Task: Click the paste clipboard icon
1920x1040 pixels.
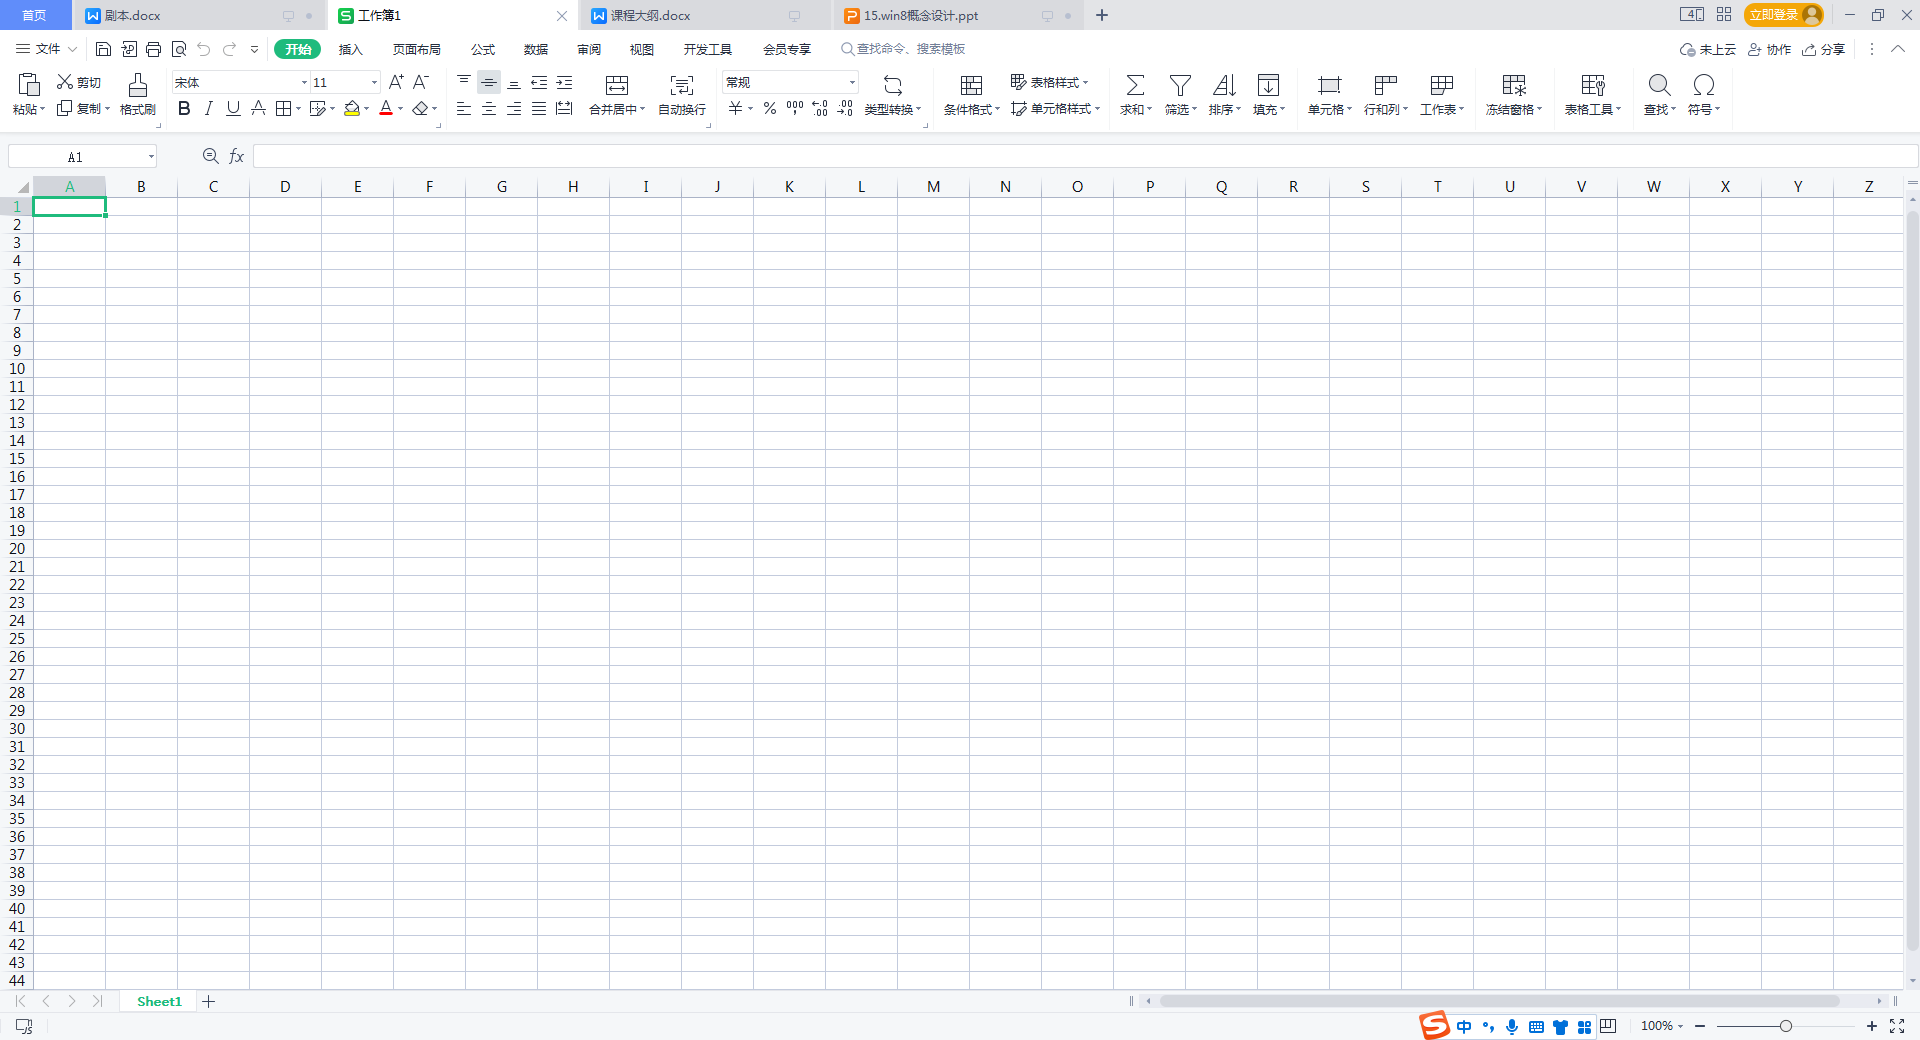Action: (x=29, y=85)
